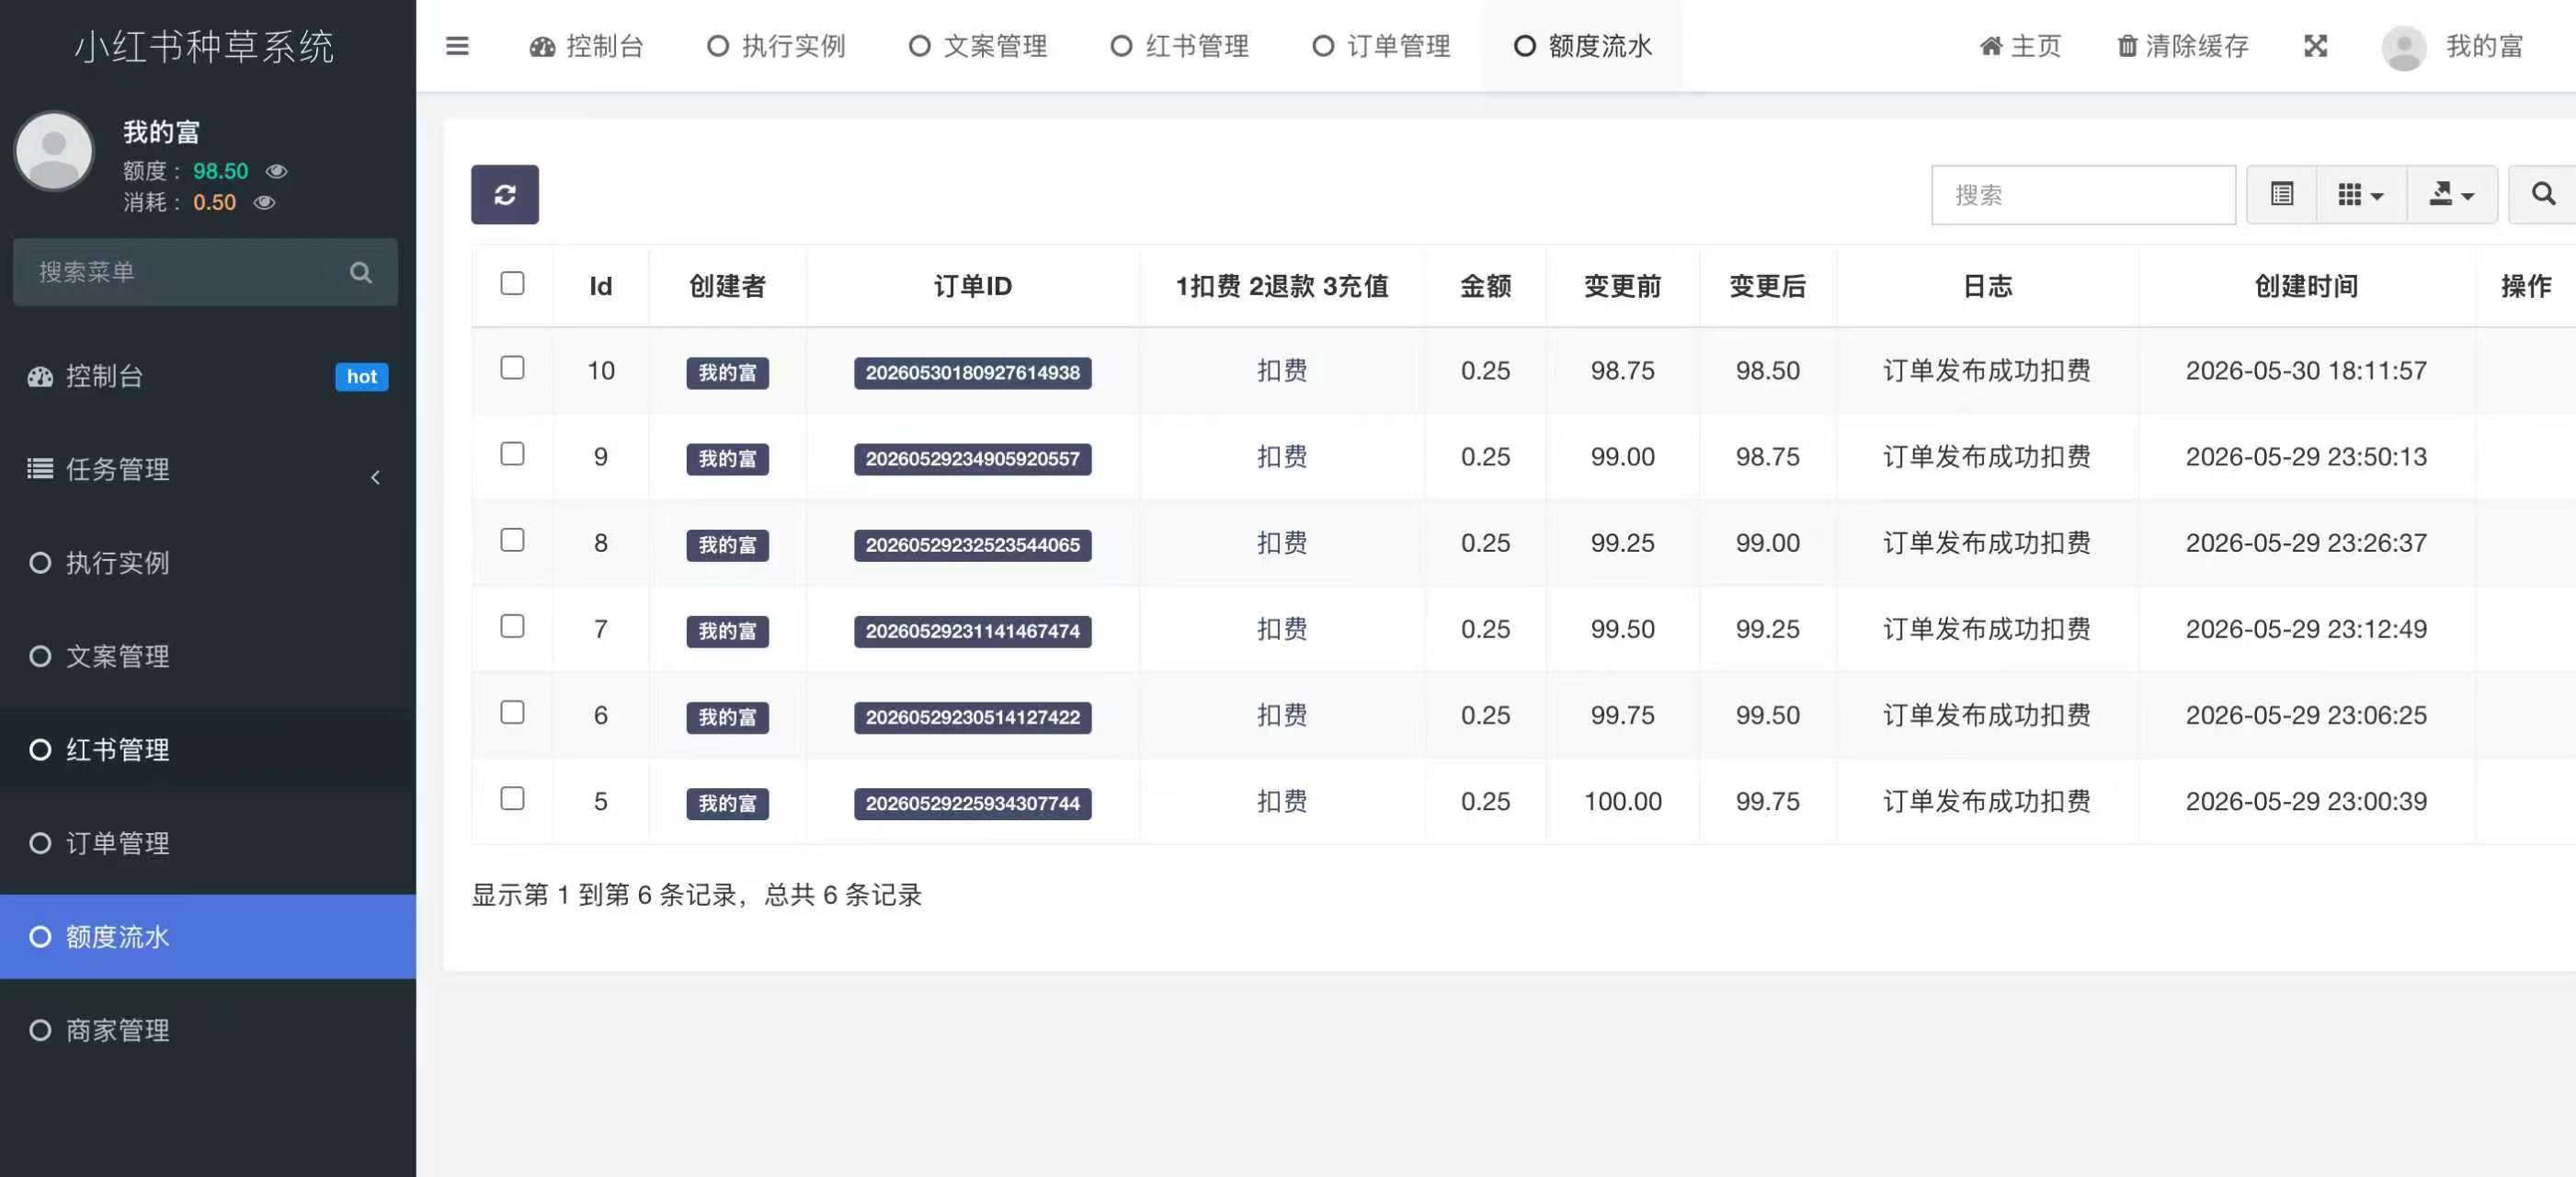Click order ID badge 20260529231141467474

tap(972, 630)
